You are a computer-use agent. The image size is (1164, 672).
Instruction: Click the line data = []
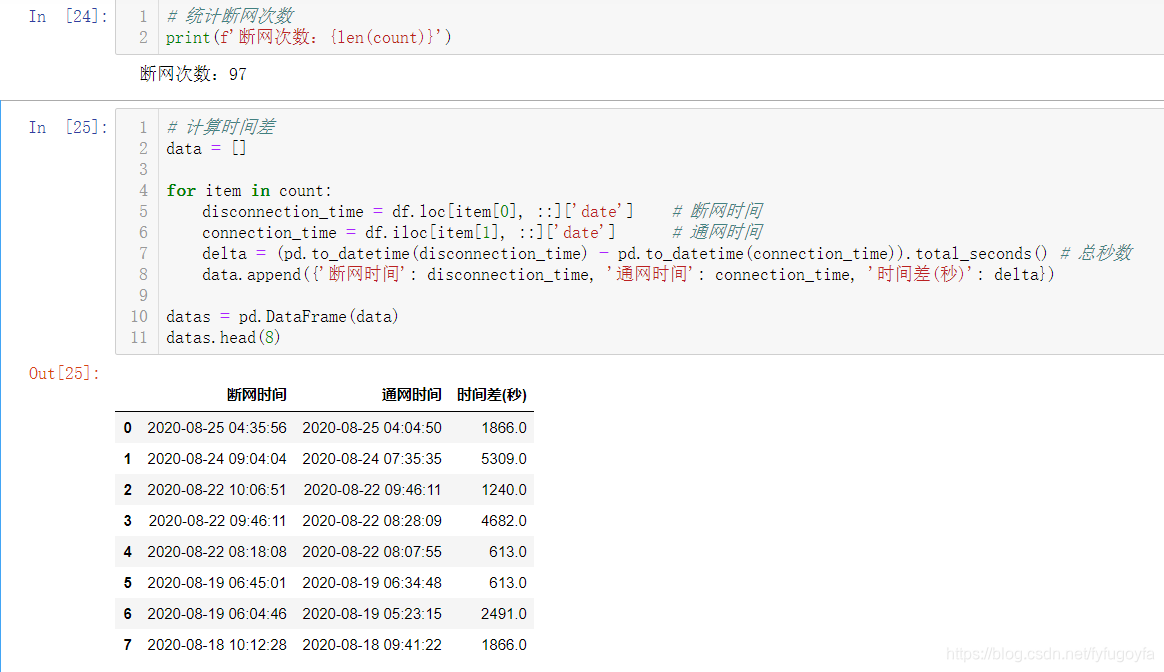(x=206, y=149)
